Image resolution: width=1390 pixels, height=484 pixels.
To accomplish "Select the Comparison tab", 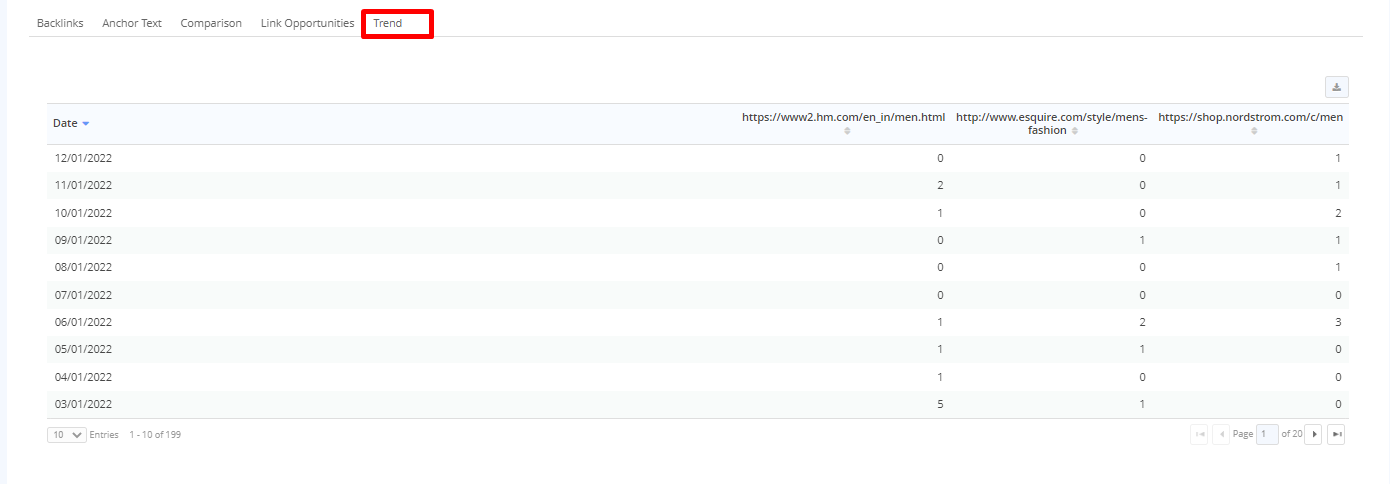I will pos(211,23).
